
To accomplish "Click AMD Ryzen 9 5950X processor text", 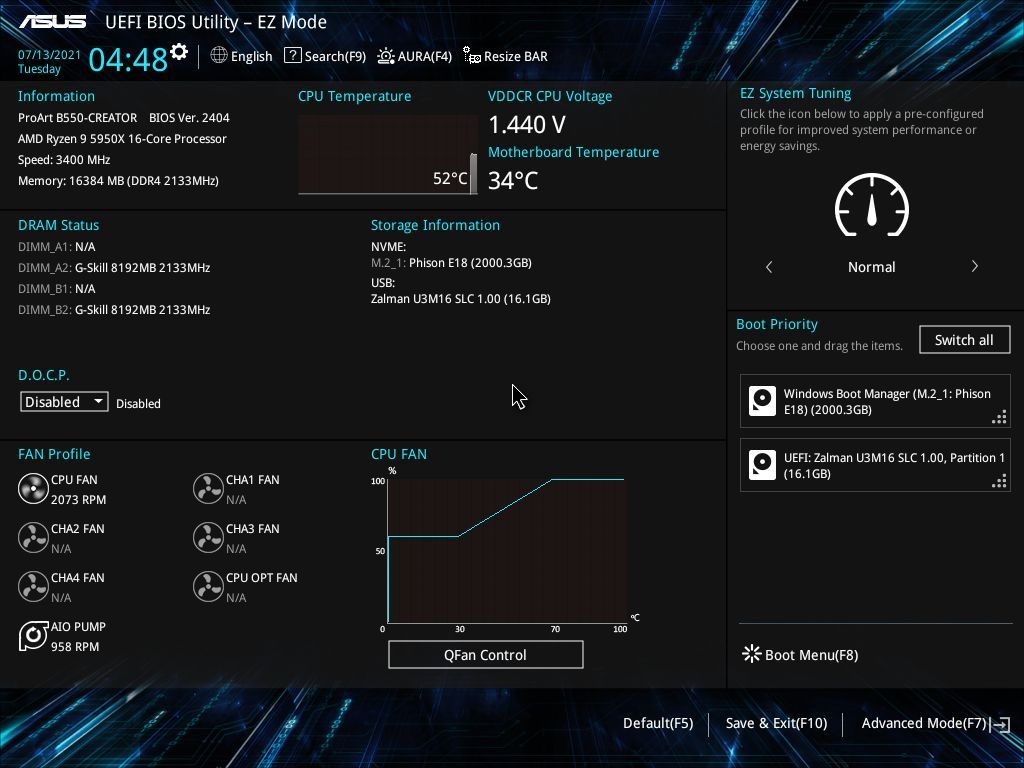I will (122, 138).
